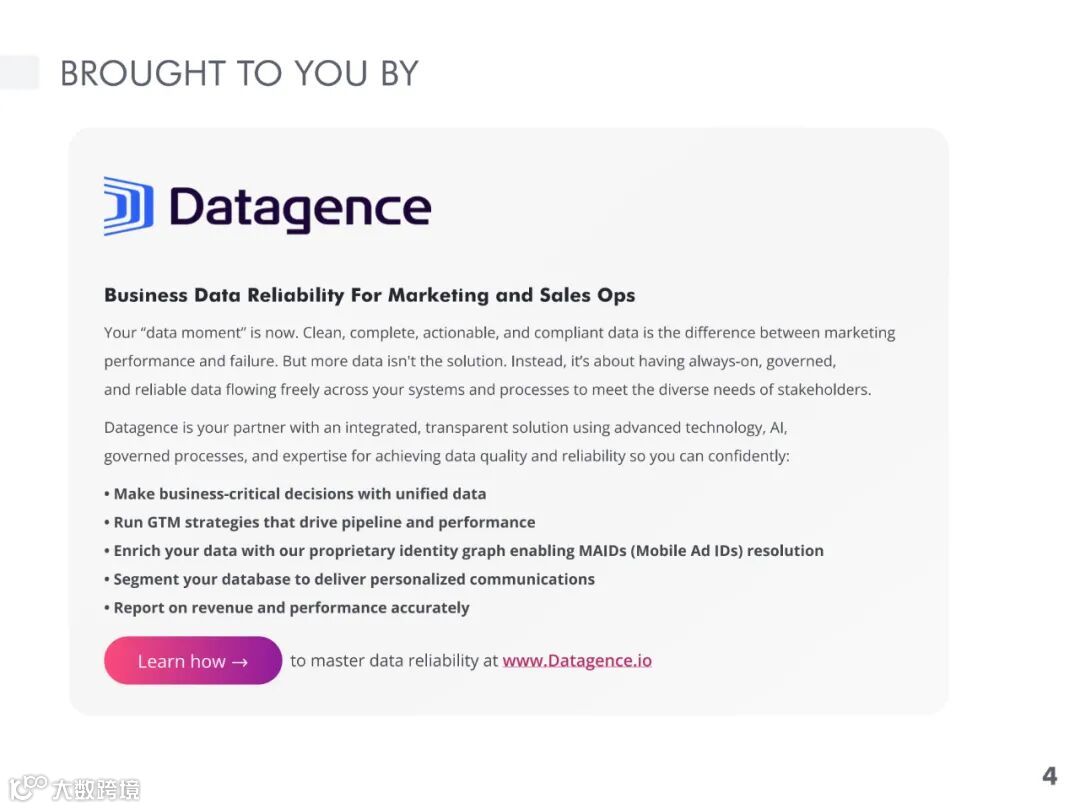The width and height of the screenshot is (1080, 809).
Task: Open the www.Datagence.io link
Action: click(x=577, y=661)
